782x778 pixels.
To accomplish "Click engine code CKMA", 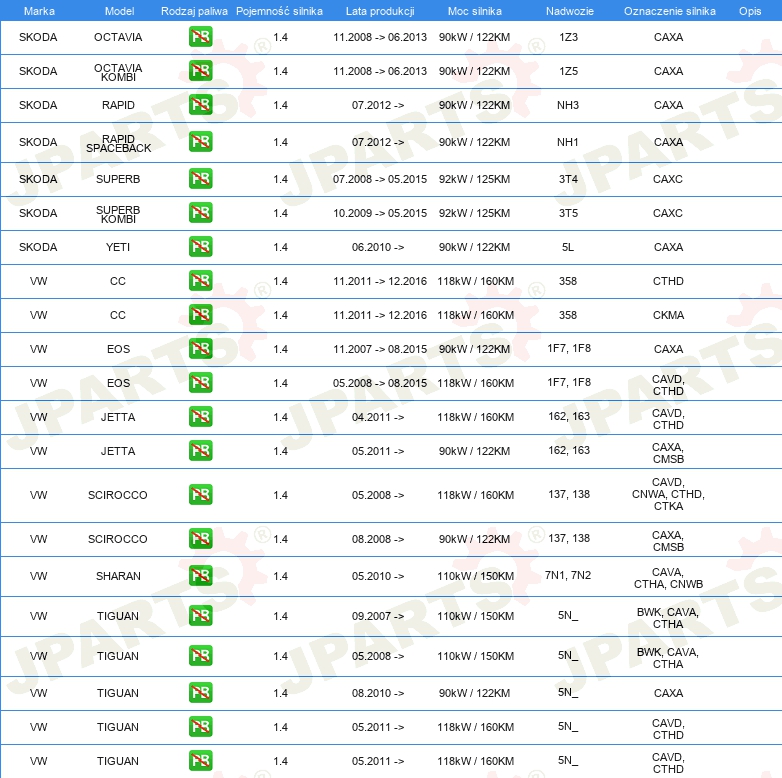I will point(668,315).
